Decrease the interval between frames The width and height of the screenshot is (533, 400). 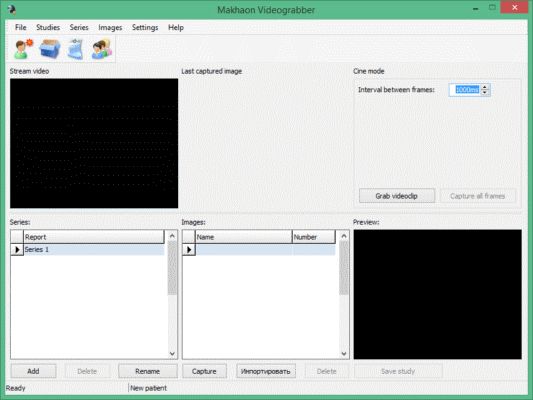(x=485, y=93)
